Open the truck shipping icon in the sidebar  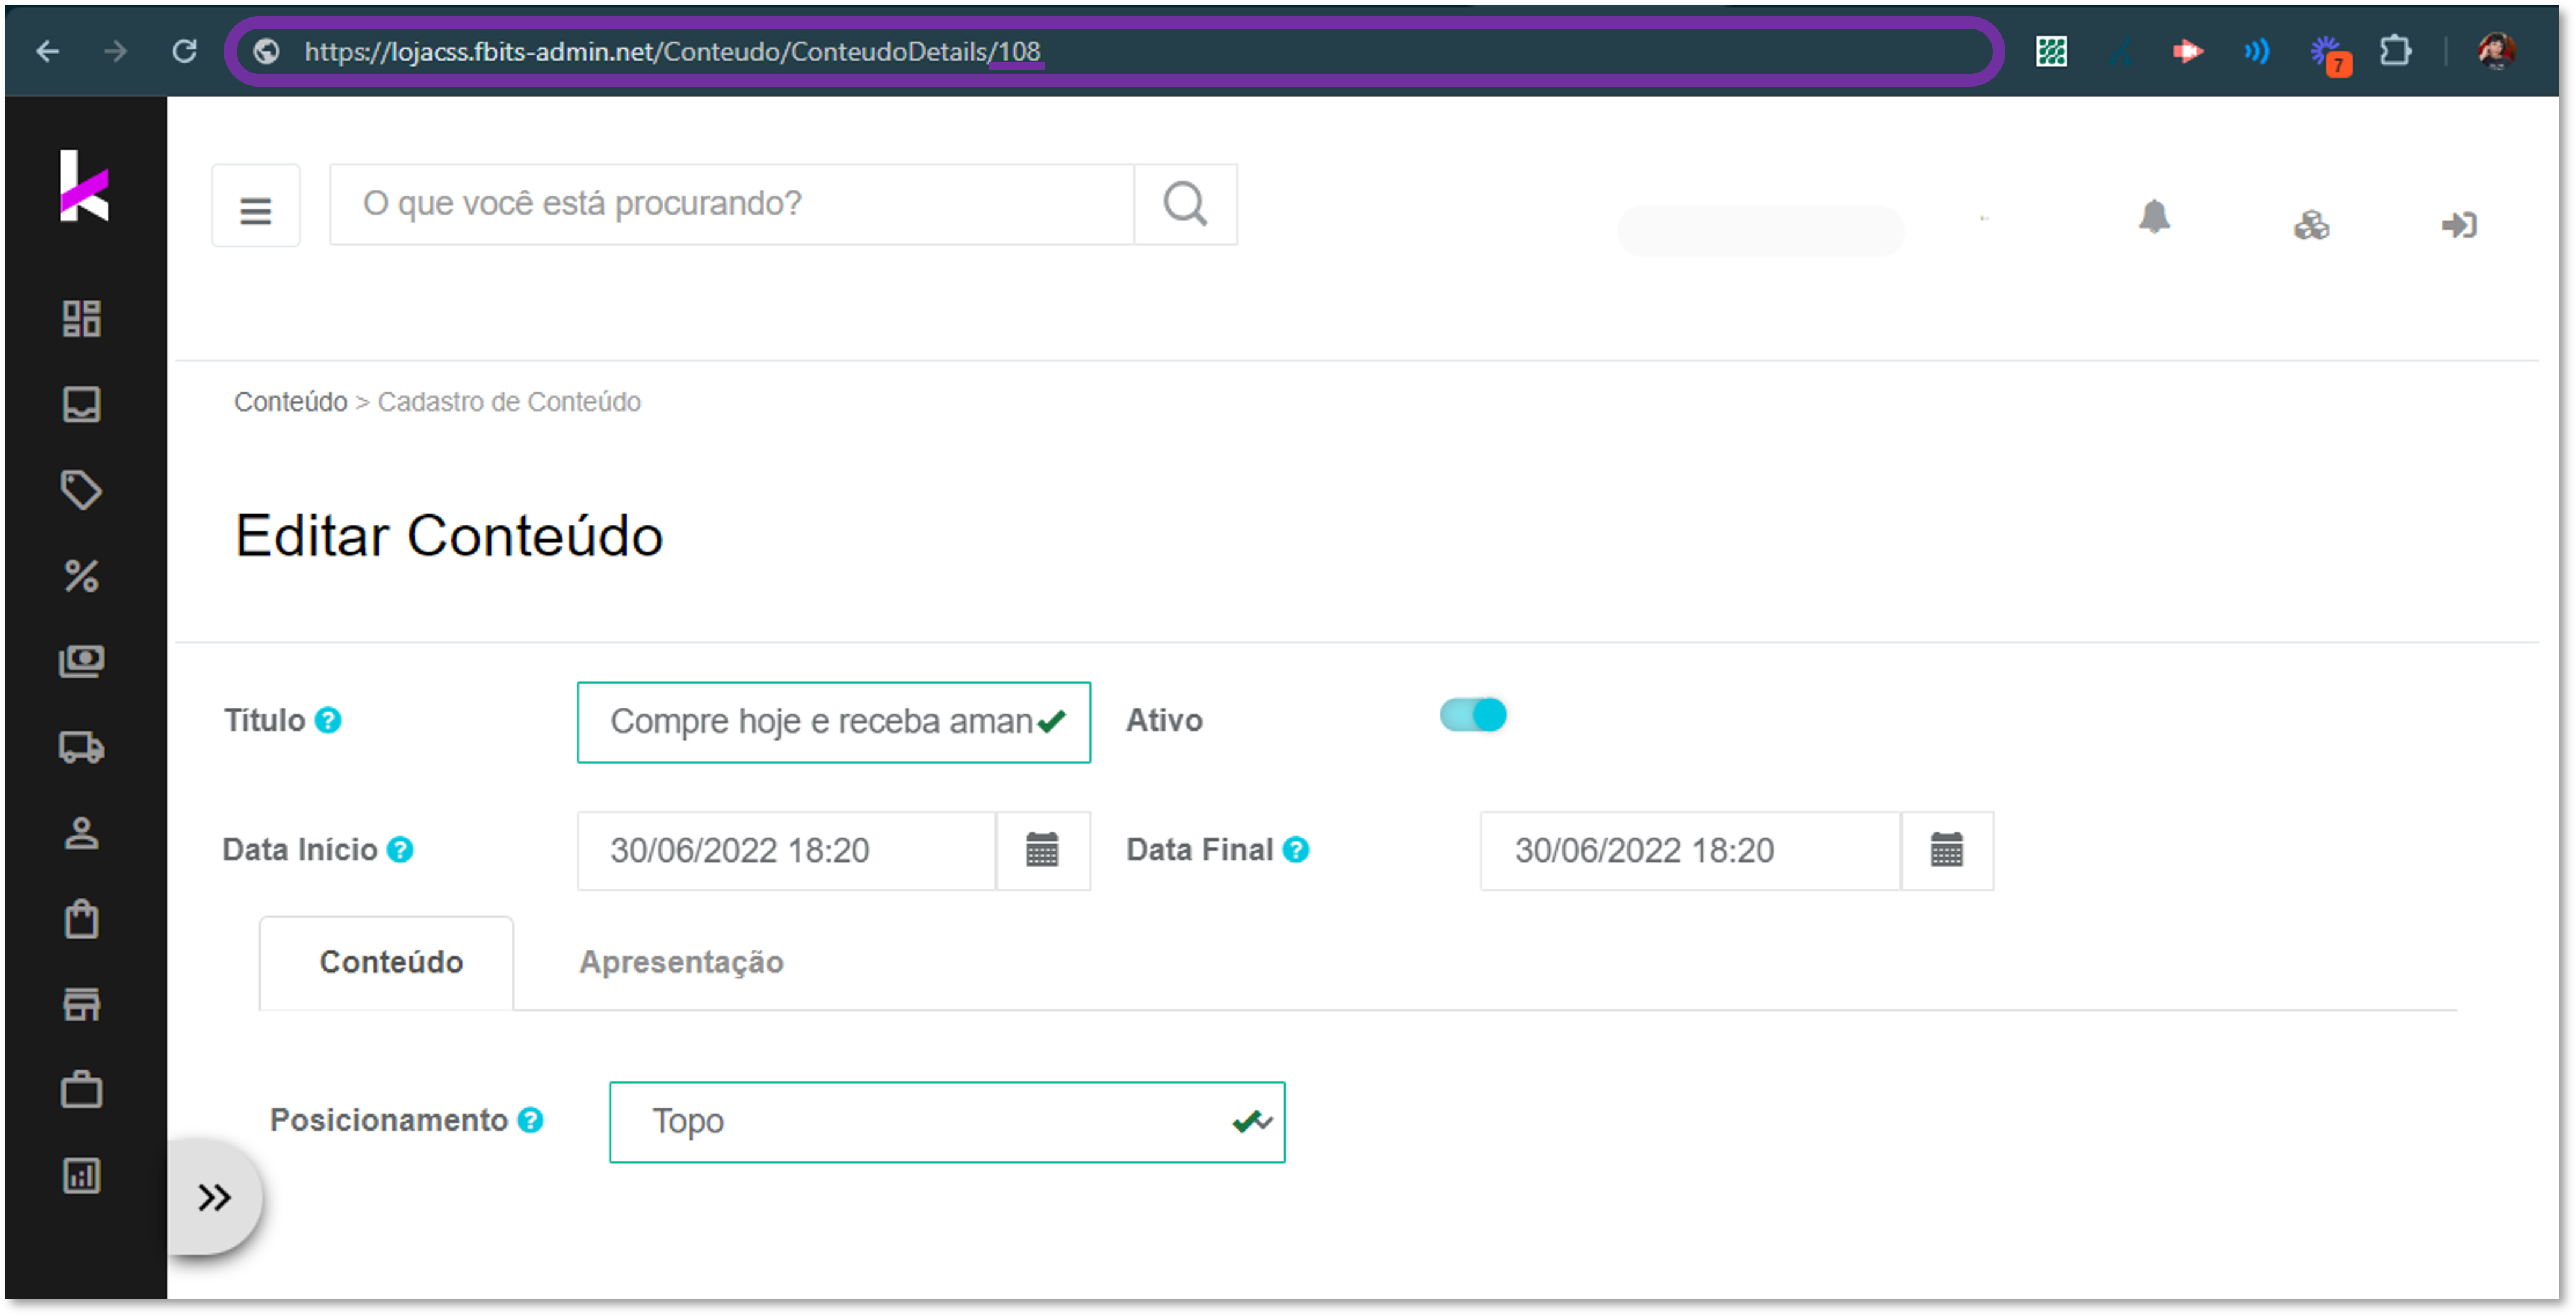pyautogui.click(x=82, y=748)
